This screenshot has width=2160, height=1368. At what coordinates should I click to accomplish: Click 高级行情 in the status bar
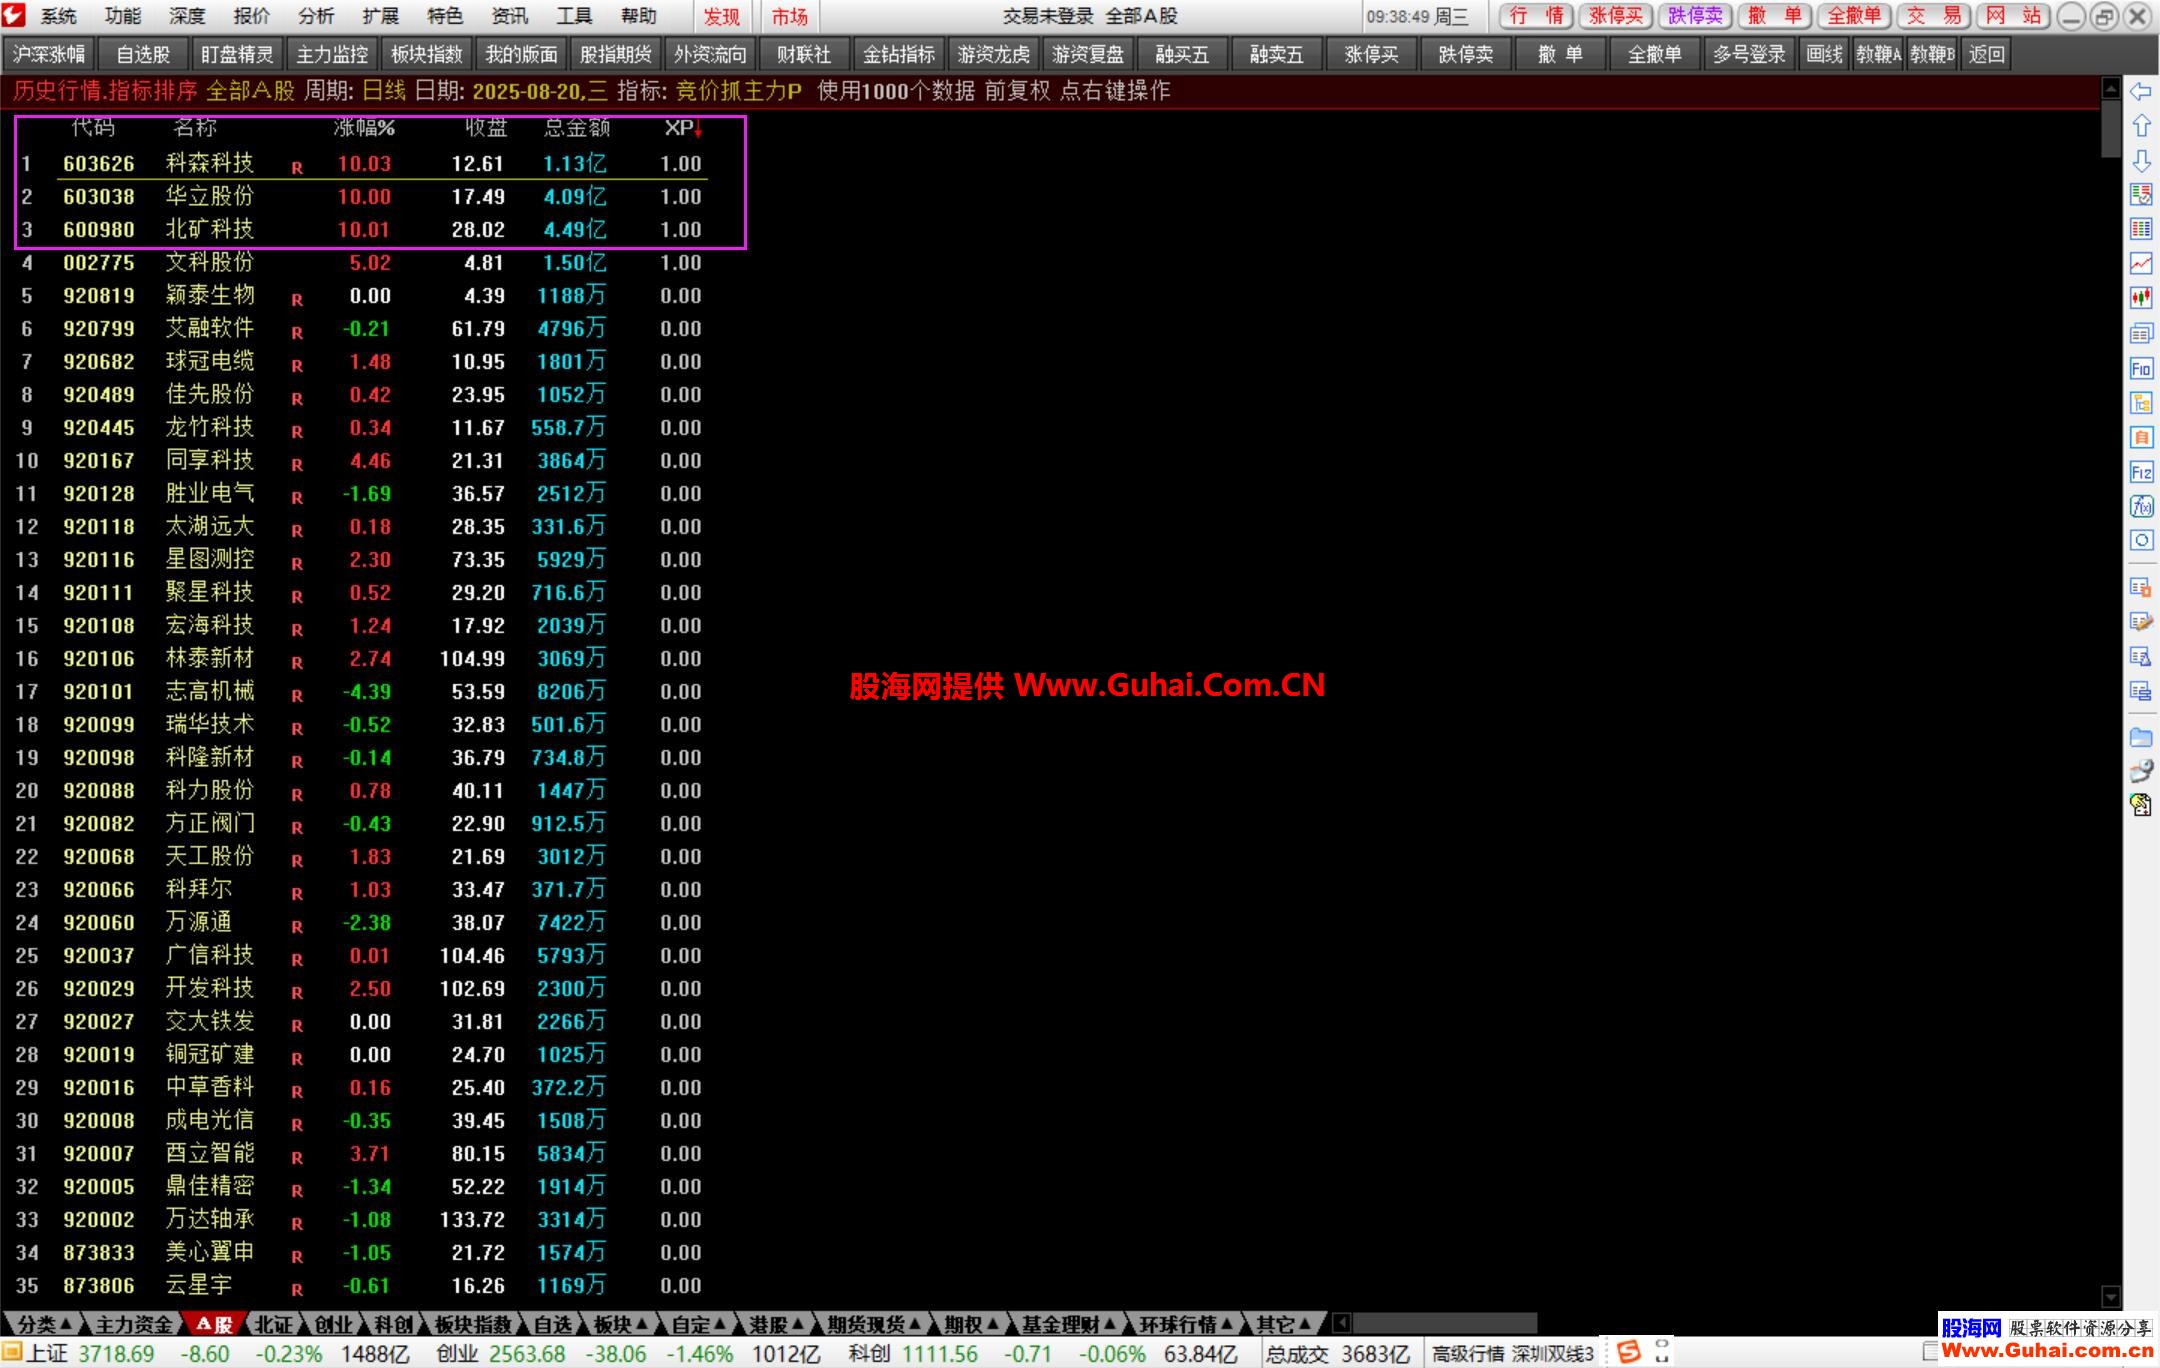[1467, 1354]
